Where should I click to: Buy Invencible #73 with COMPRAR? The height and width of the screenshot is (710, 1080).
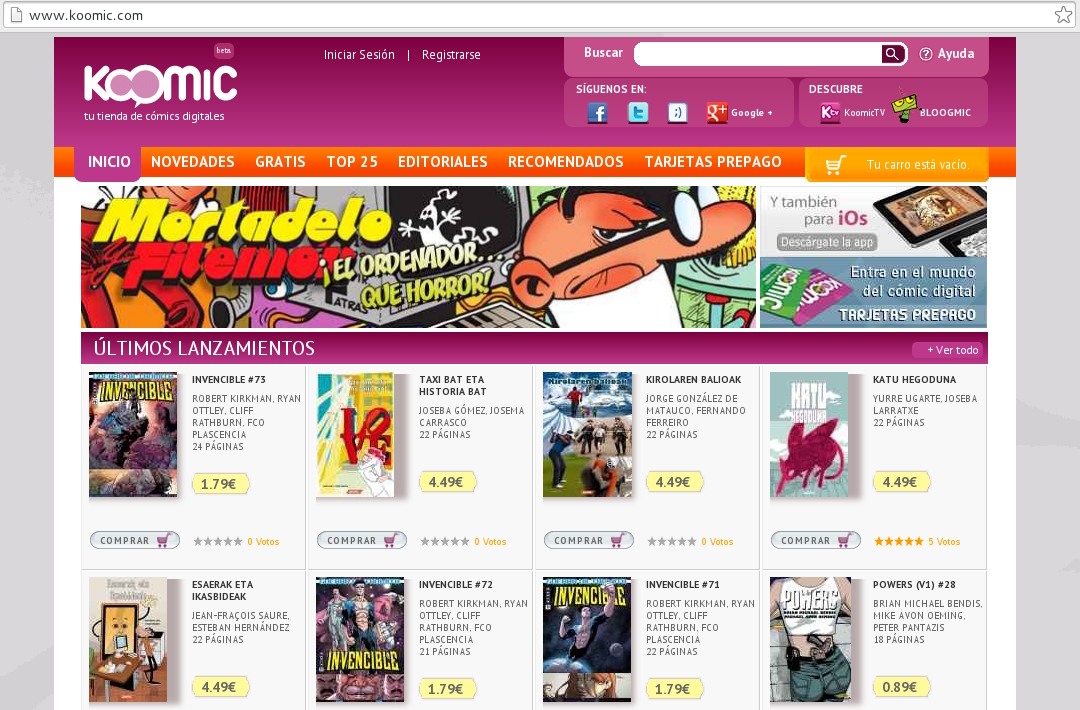(x=135, y=541)
